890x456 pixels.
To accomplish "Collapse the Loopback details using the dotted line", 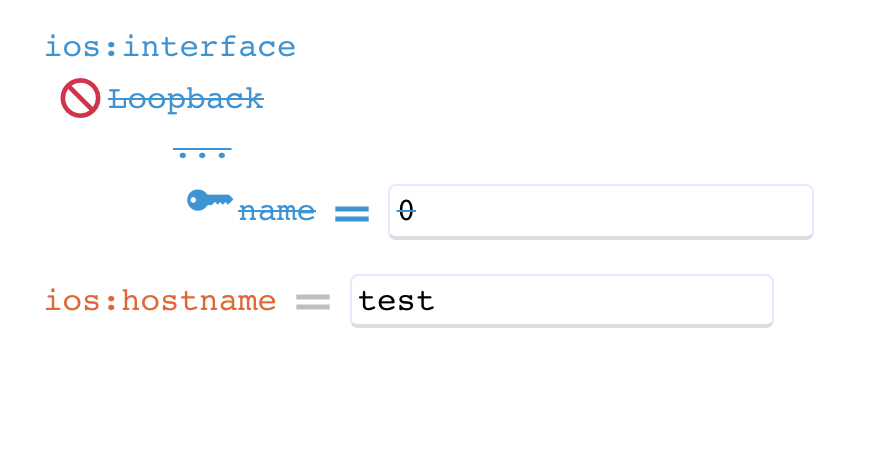I will coord(202,152).
